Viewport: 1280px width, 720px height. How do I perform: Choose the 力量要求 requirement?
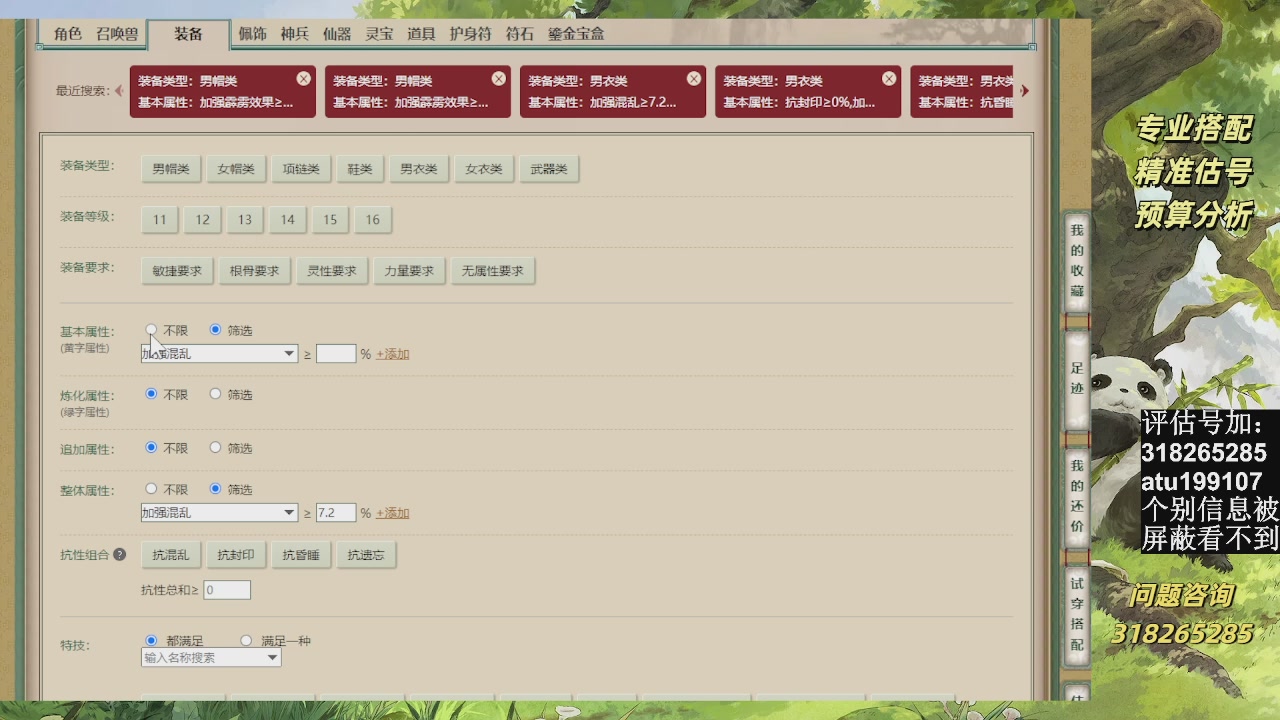(410, 271)
